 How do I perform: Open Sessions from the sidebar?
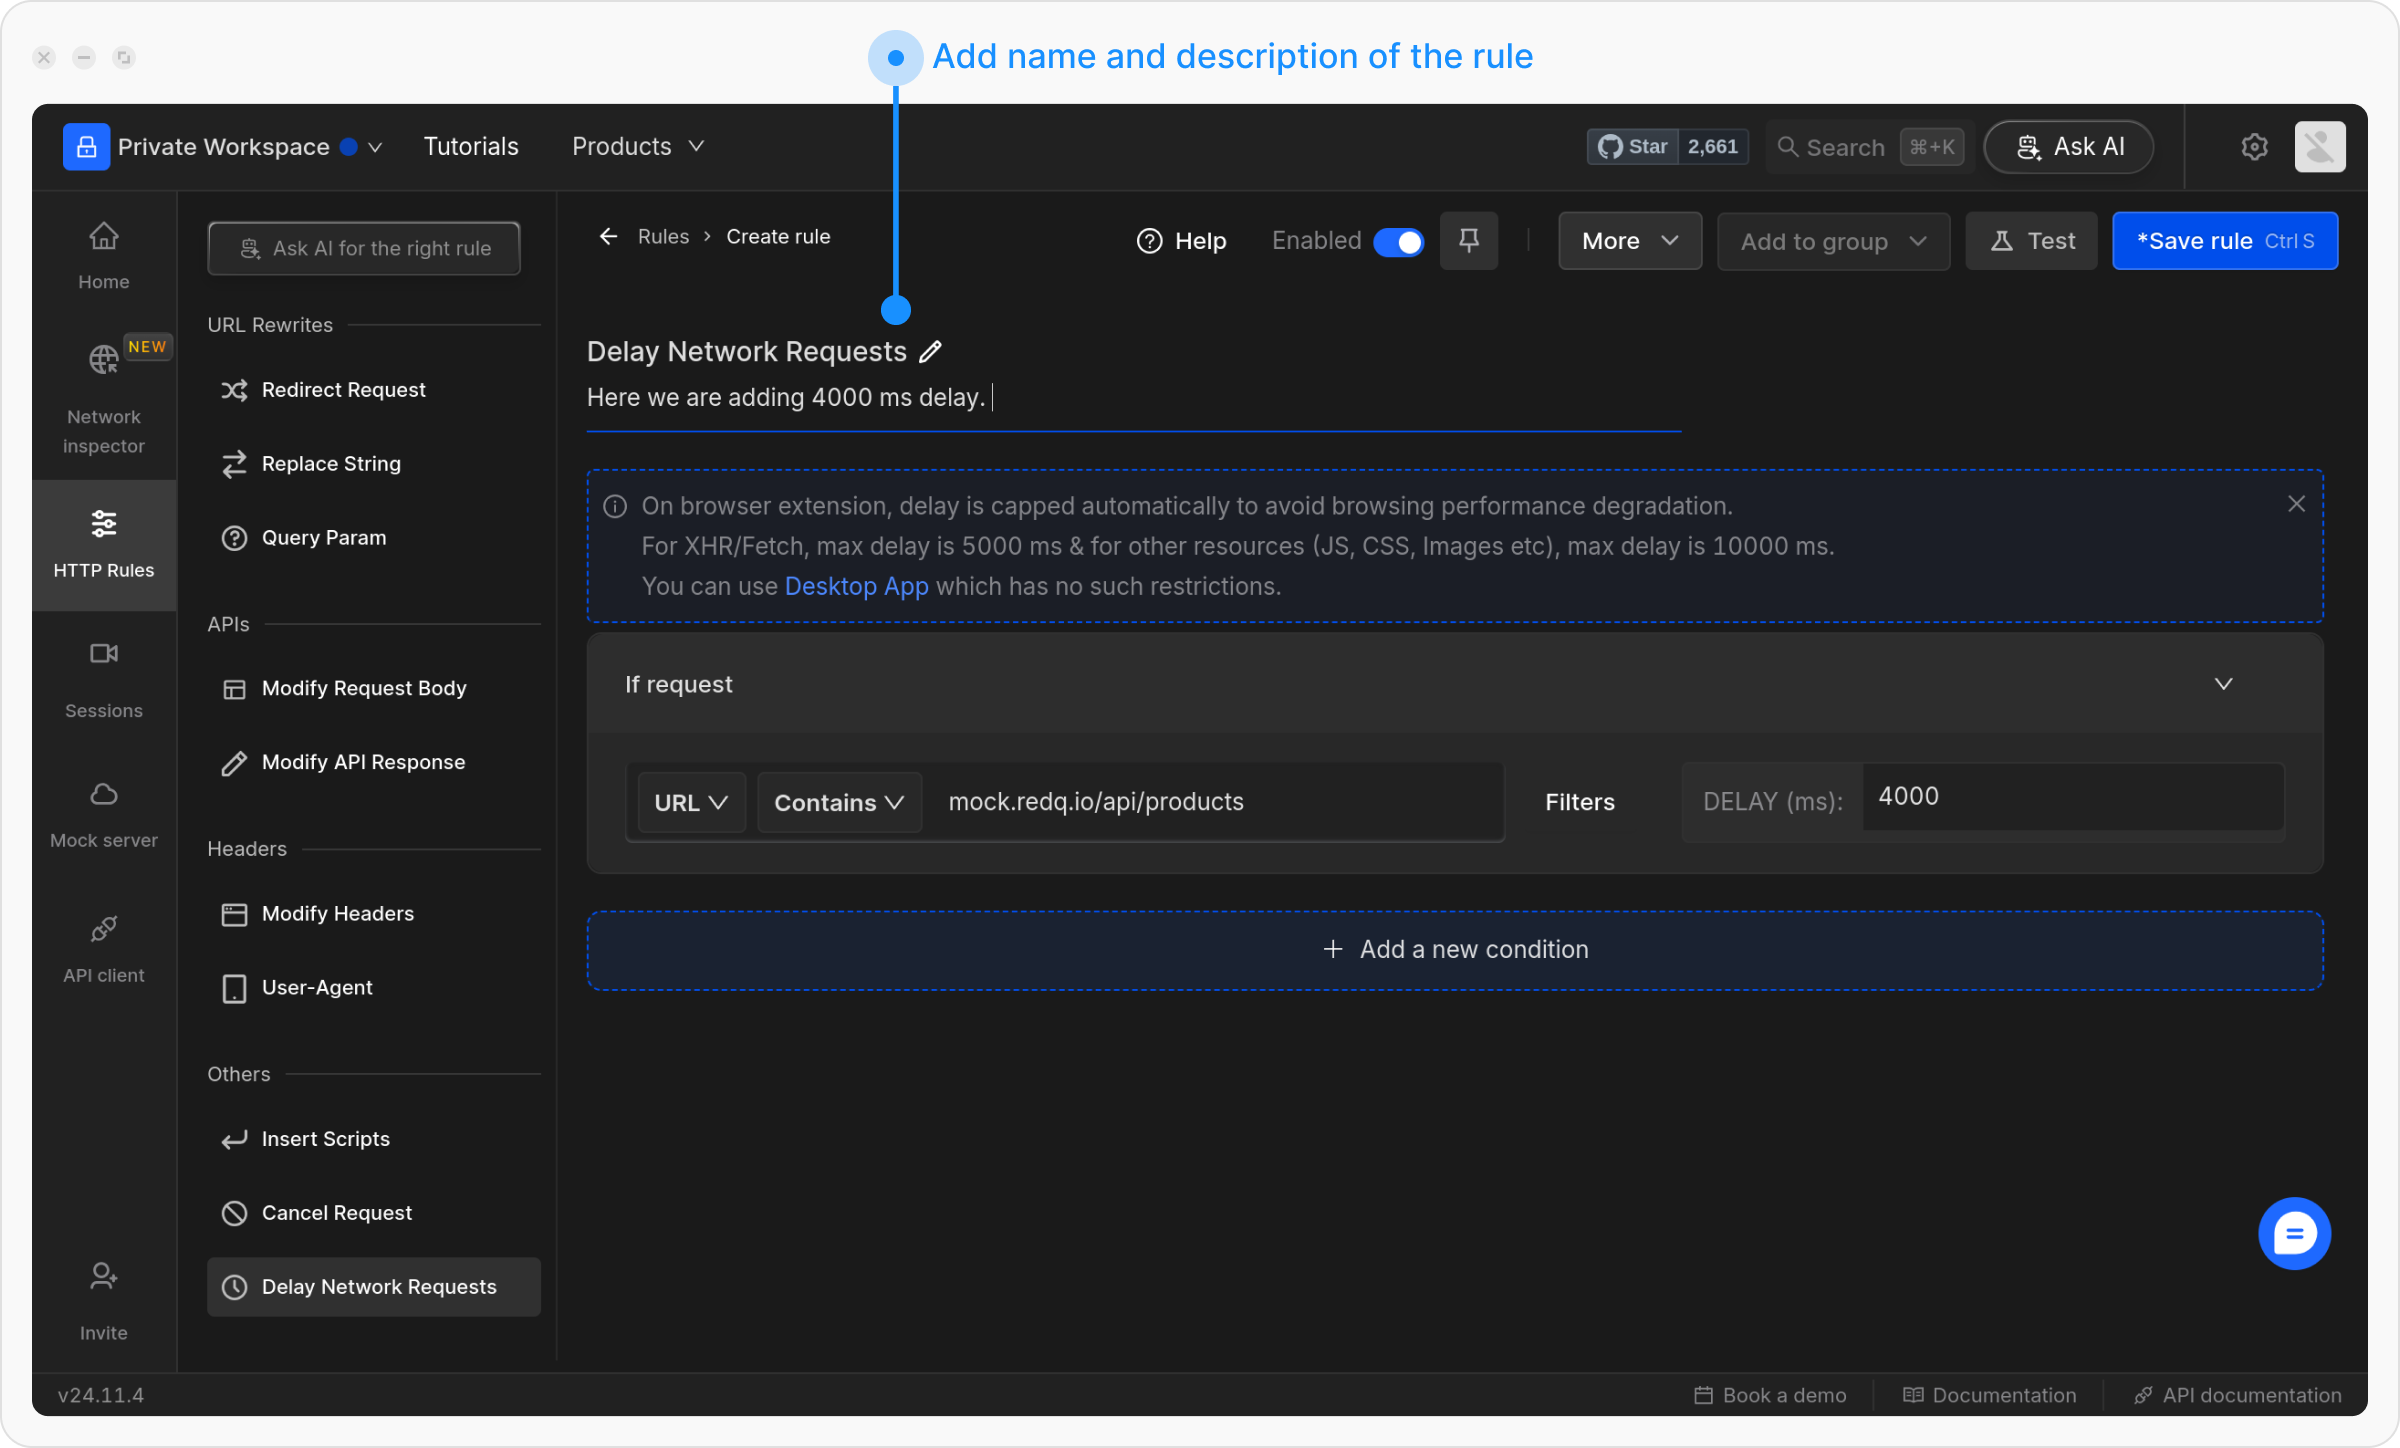[104, 680]
